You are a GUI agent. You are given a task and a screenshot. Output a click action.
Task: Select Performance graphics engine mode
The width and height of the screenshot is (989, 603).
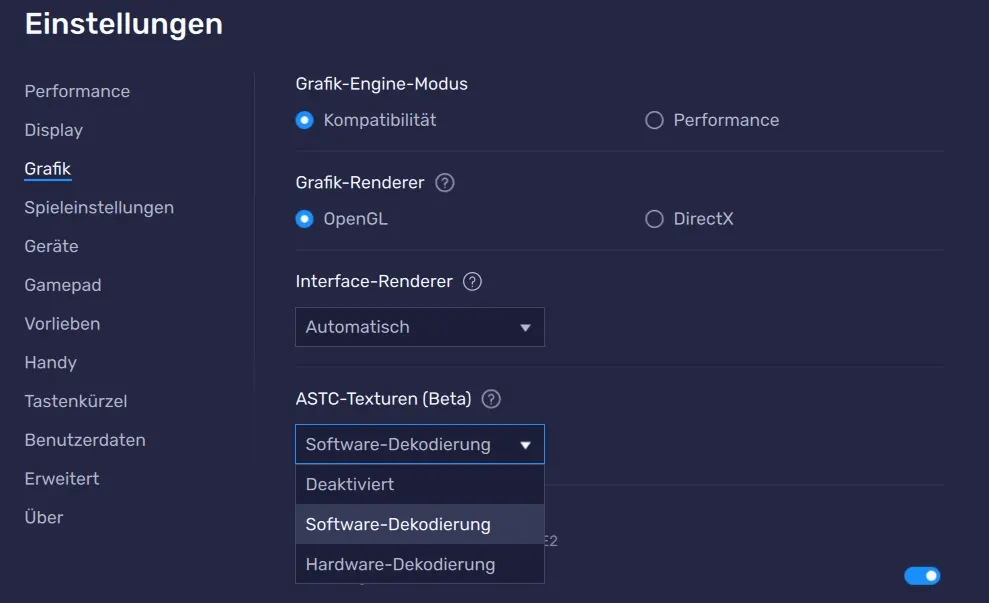tap(654, 120)
